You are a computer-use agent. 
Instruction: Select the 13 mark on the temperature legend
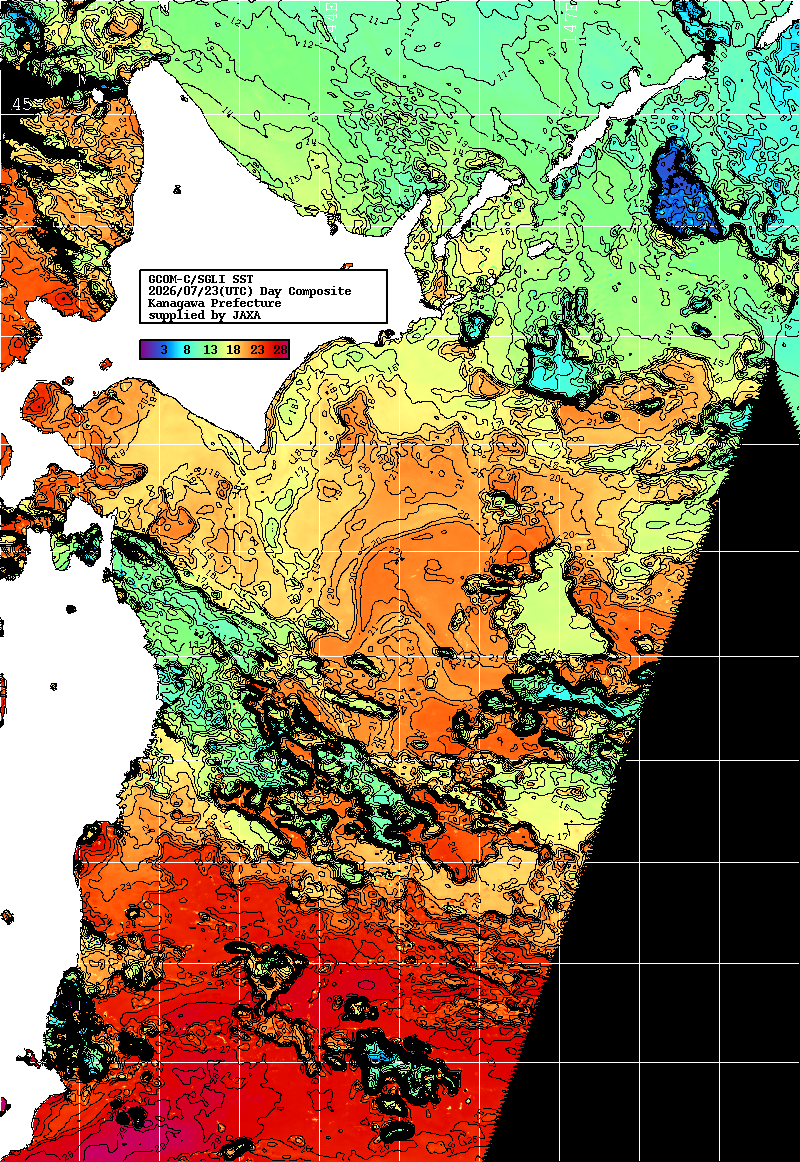point(210,350)
